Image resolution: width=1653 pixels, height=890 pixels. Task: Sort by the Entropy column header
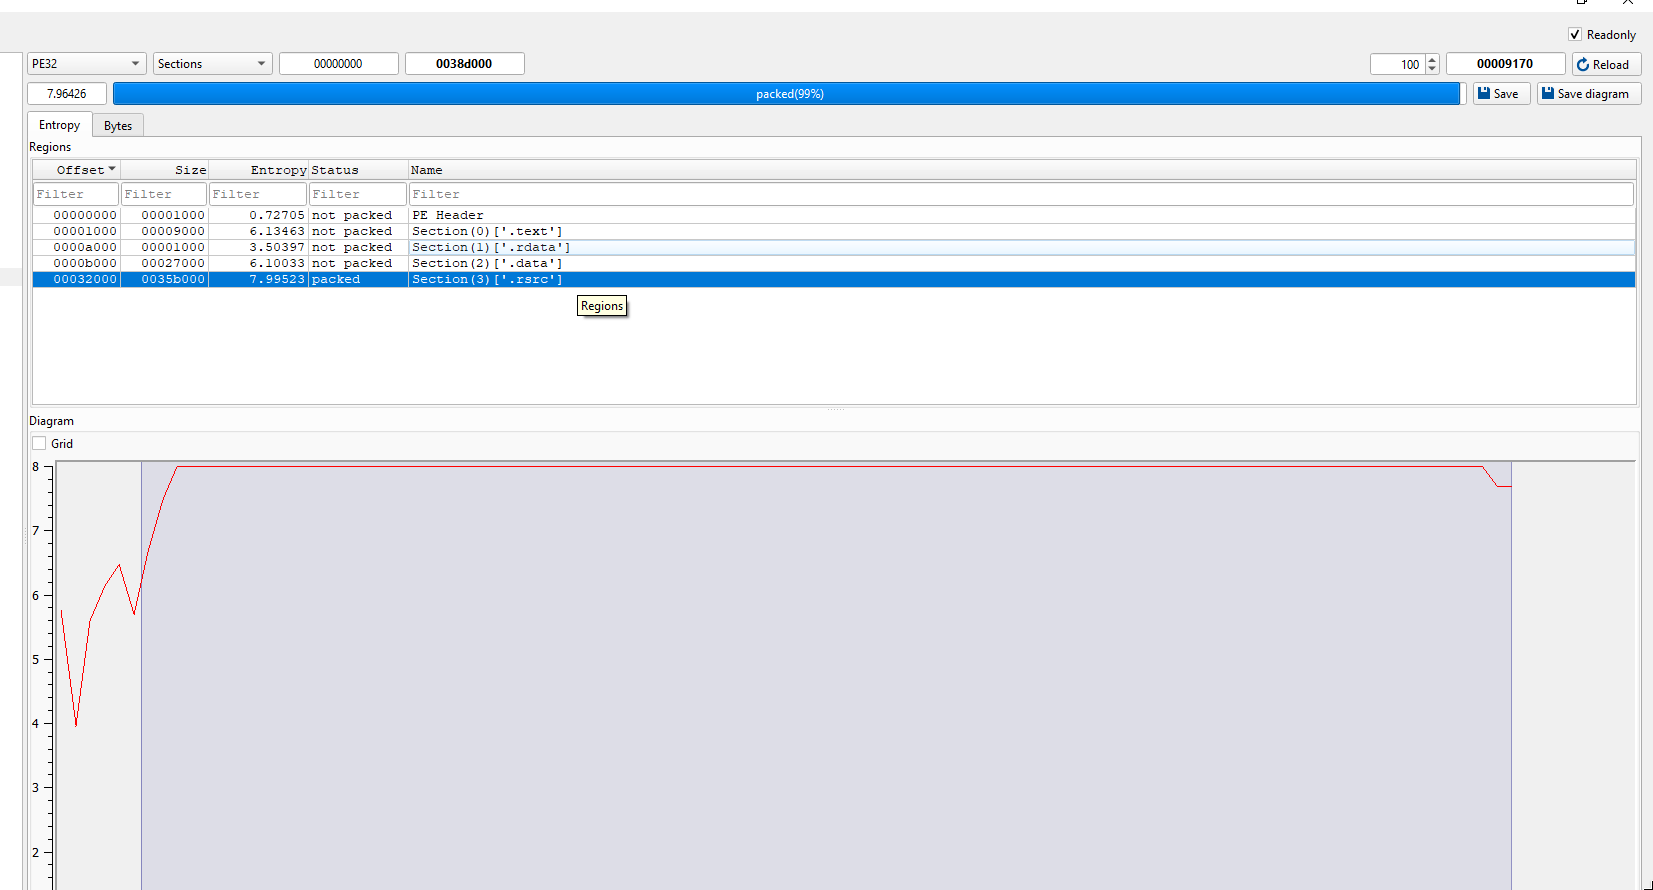(x=258, y=170)
